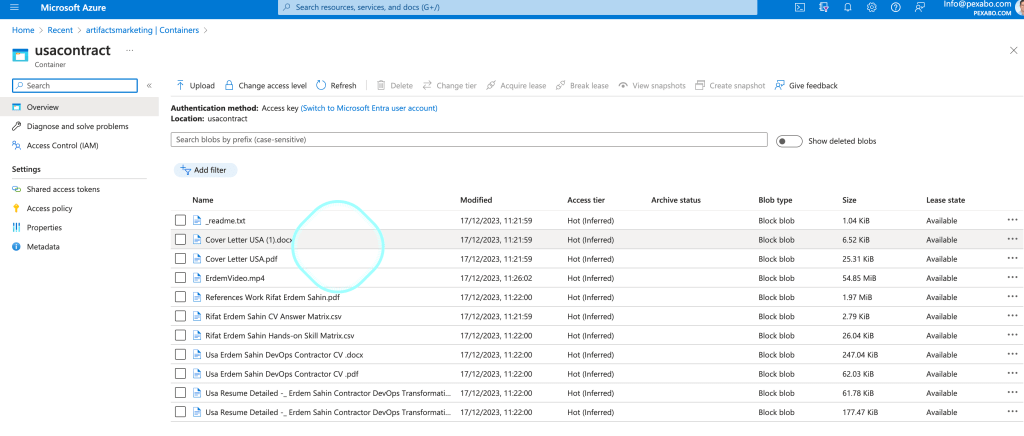Open the Info@pexabo.com account menu
Image resolution: width=1024 pixels, height=436 pixels.
[x=983, y=7]
